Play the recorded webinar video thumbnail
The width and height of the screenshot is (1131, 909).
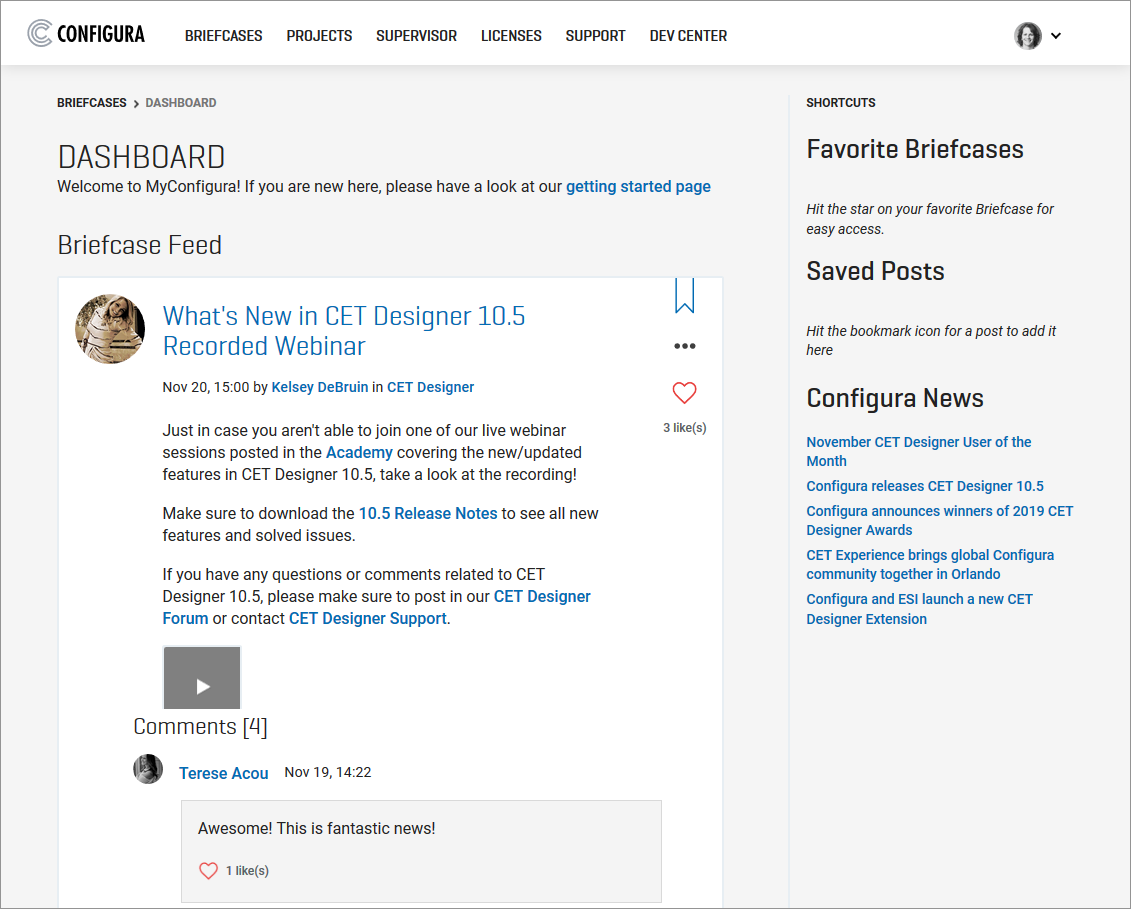[202, 678]
